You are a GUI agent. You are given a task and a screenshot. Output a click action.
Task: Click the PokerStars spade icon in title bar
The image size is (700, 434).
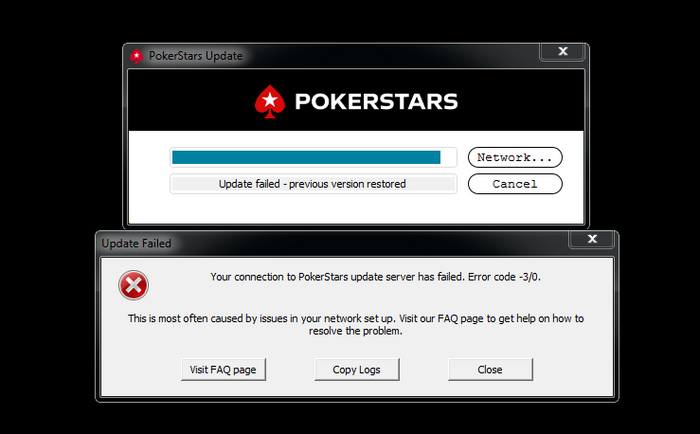(136, 56)
